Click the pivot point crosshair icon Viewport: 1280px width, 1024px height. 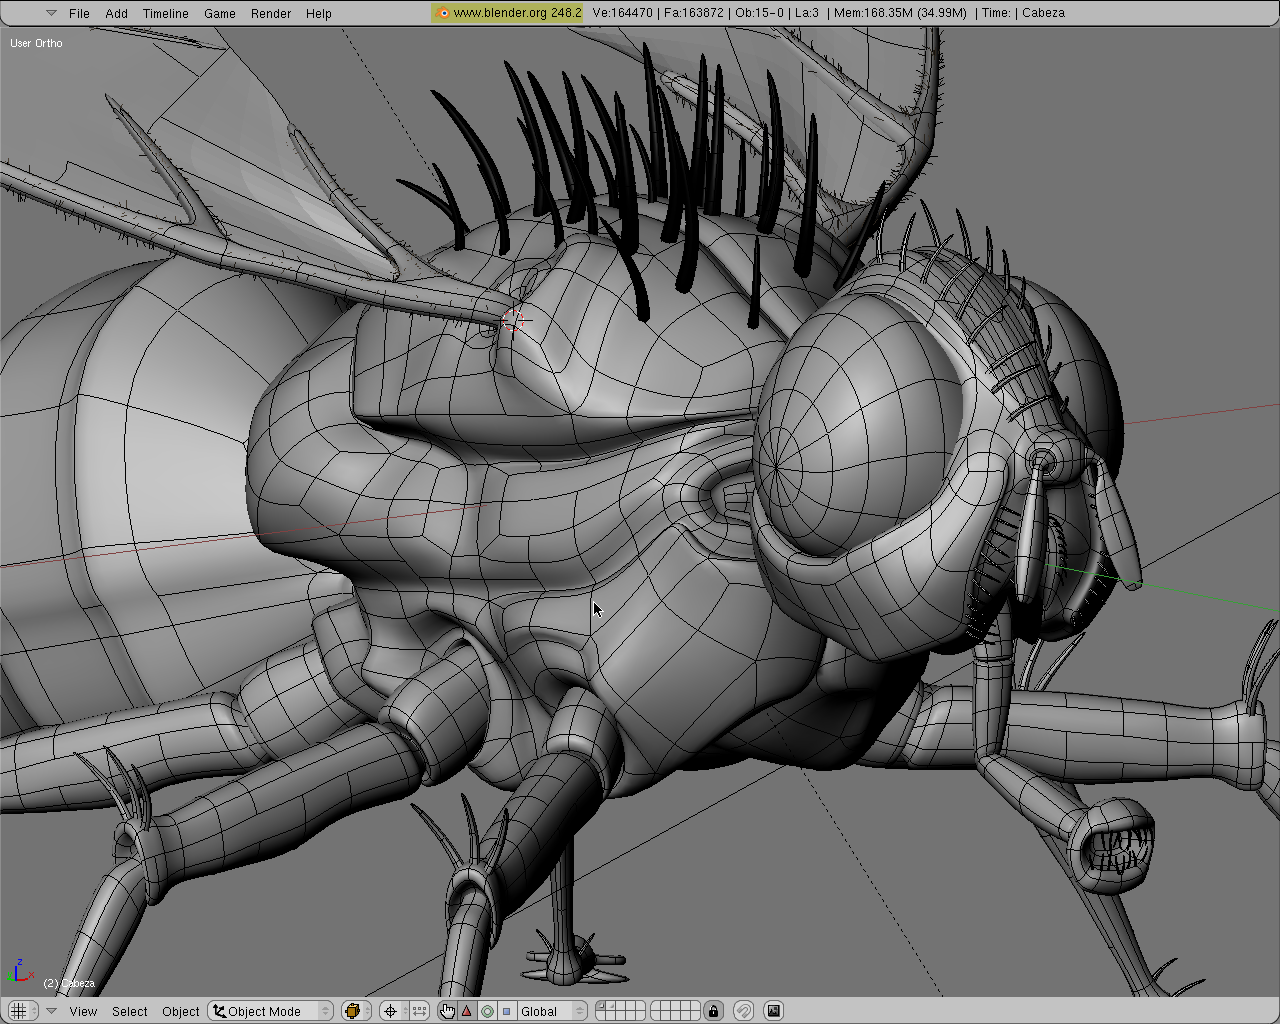[392, 1011]
